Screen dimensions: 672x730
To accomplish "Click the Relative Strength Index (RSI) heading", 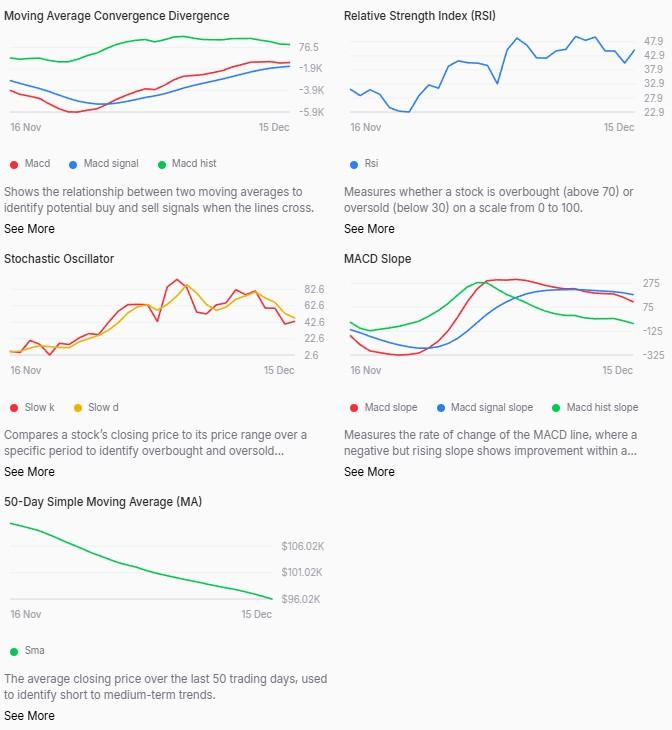I will pyautogui.click(x=419, y=16).
